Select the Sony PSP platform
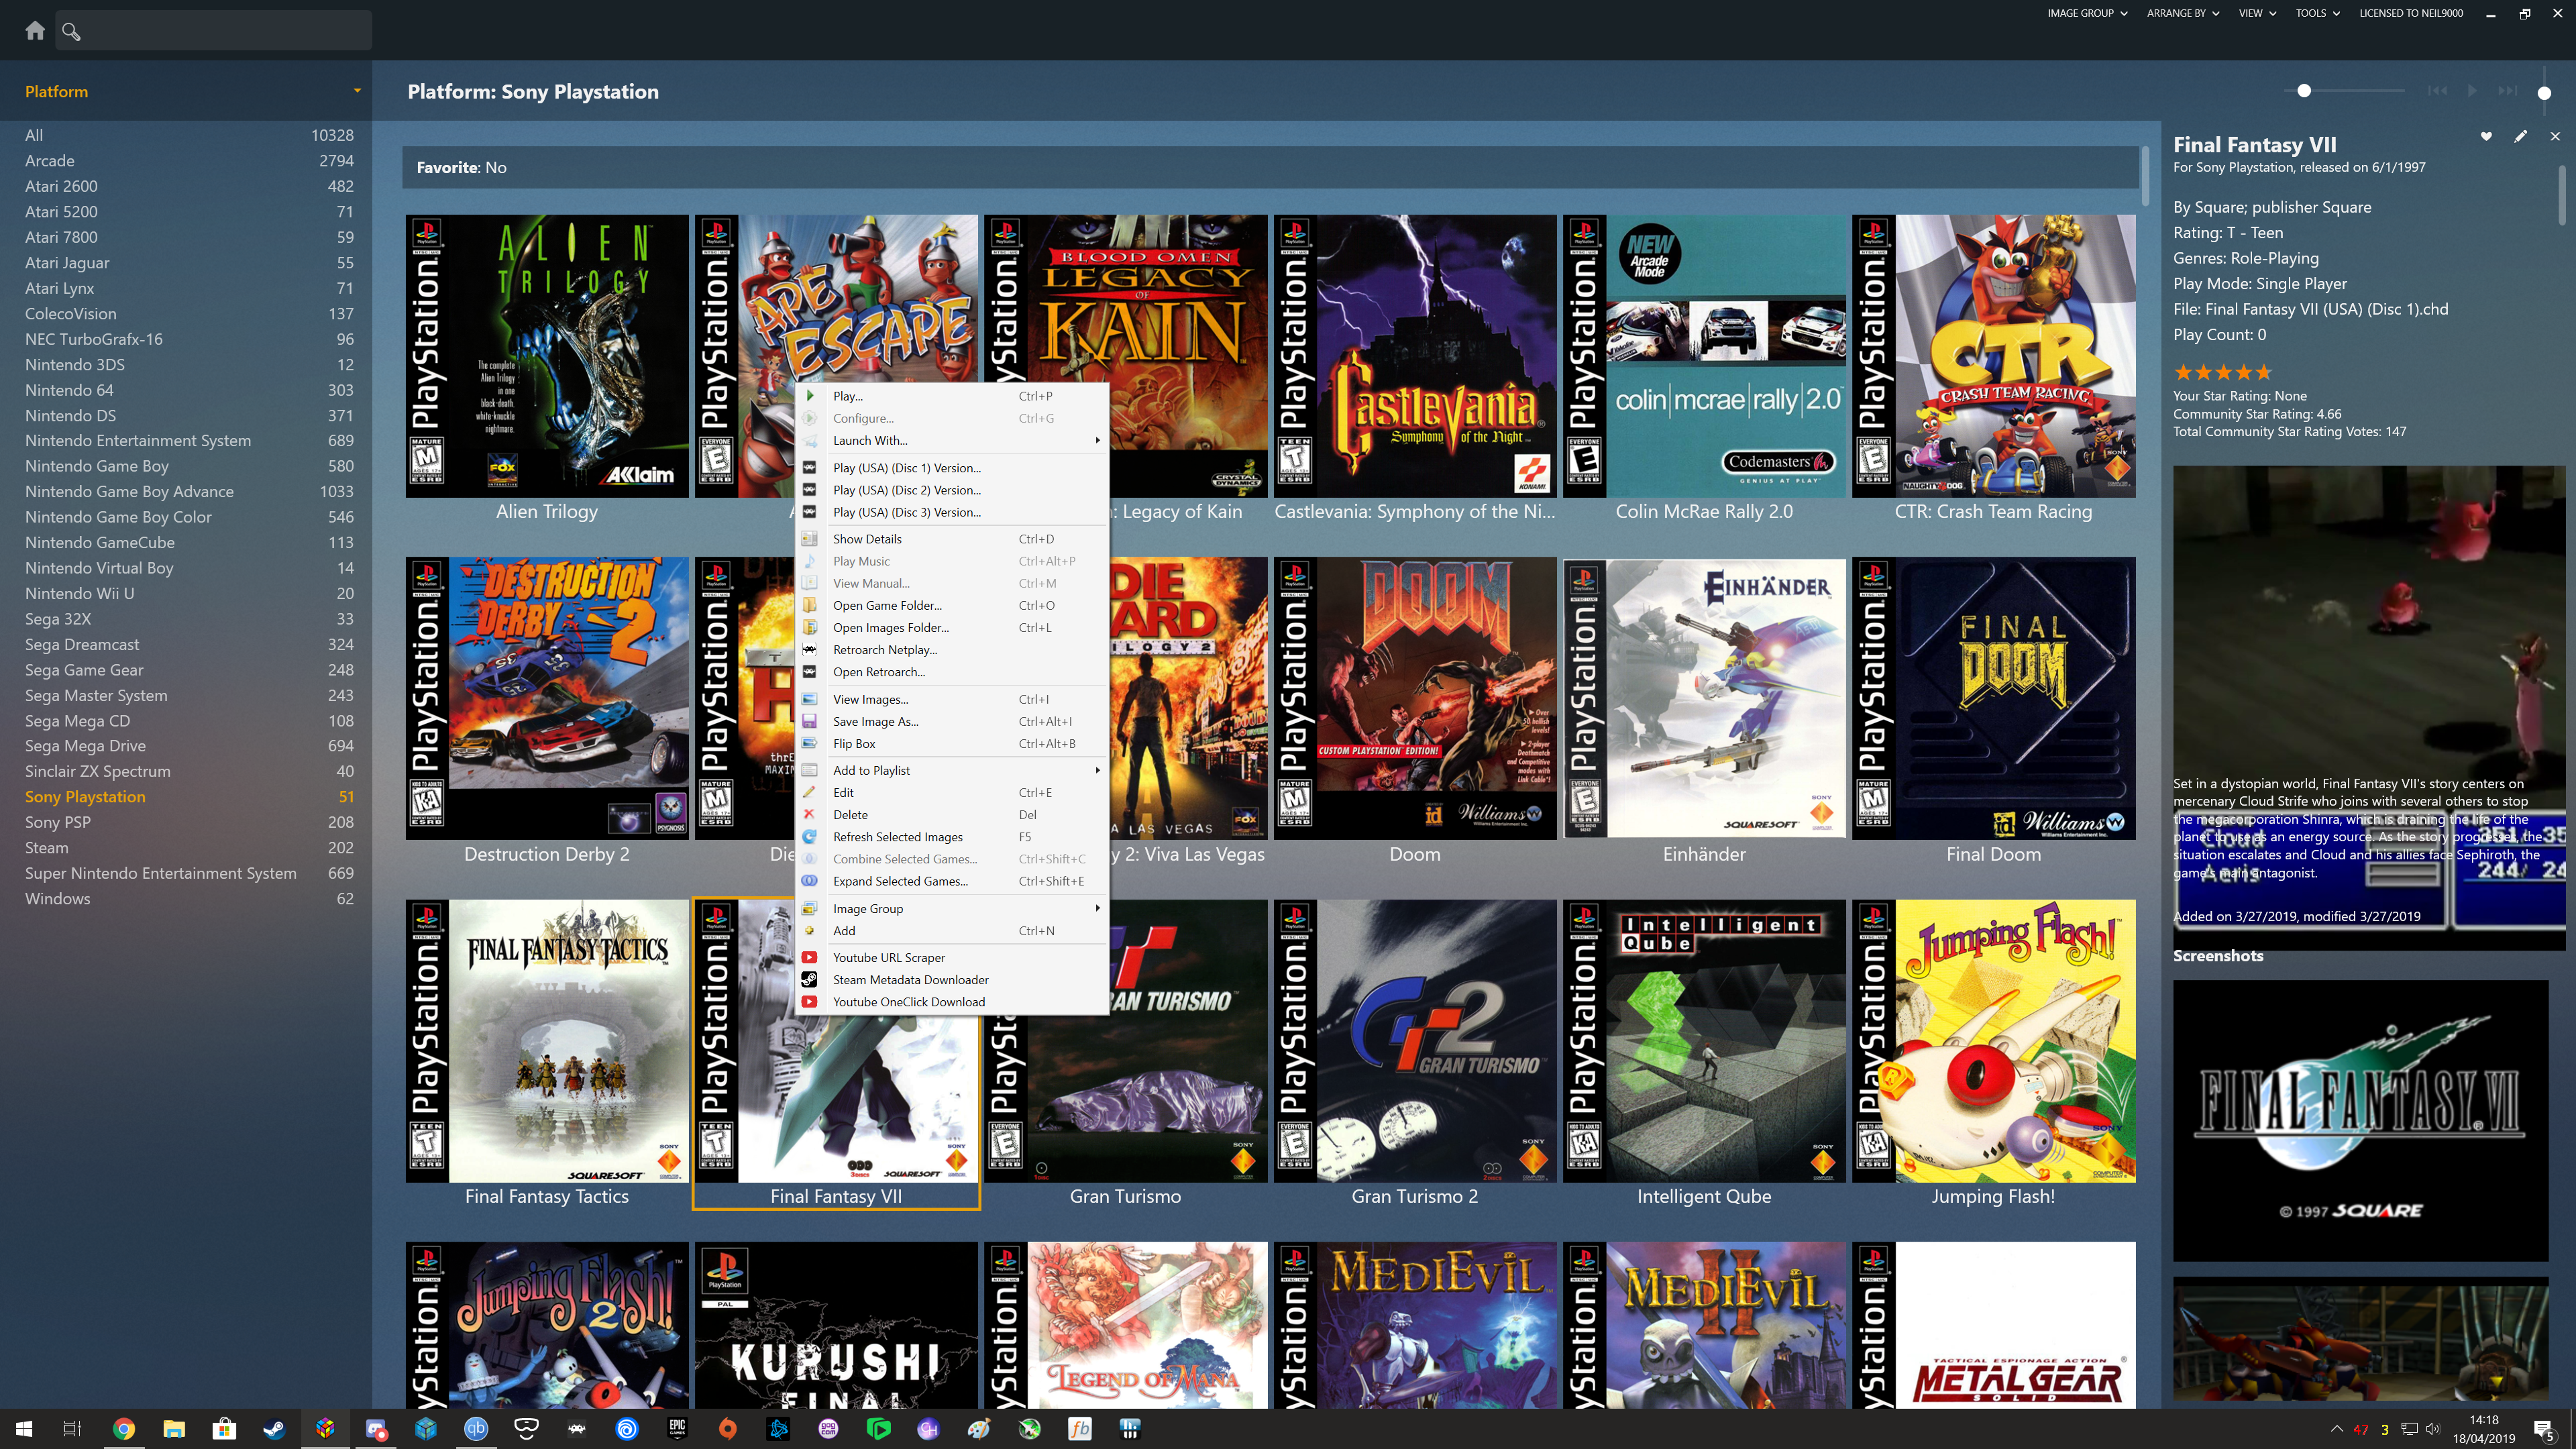The height and width of the screenshot is (1449, 2576). (189, 822)
